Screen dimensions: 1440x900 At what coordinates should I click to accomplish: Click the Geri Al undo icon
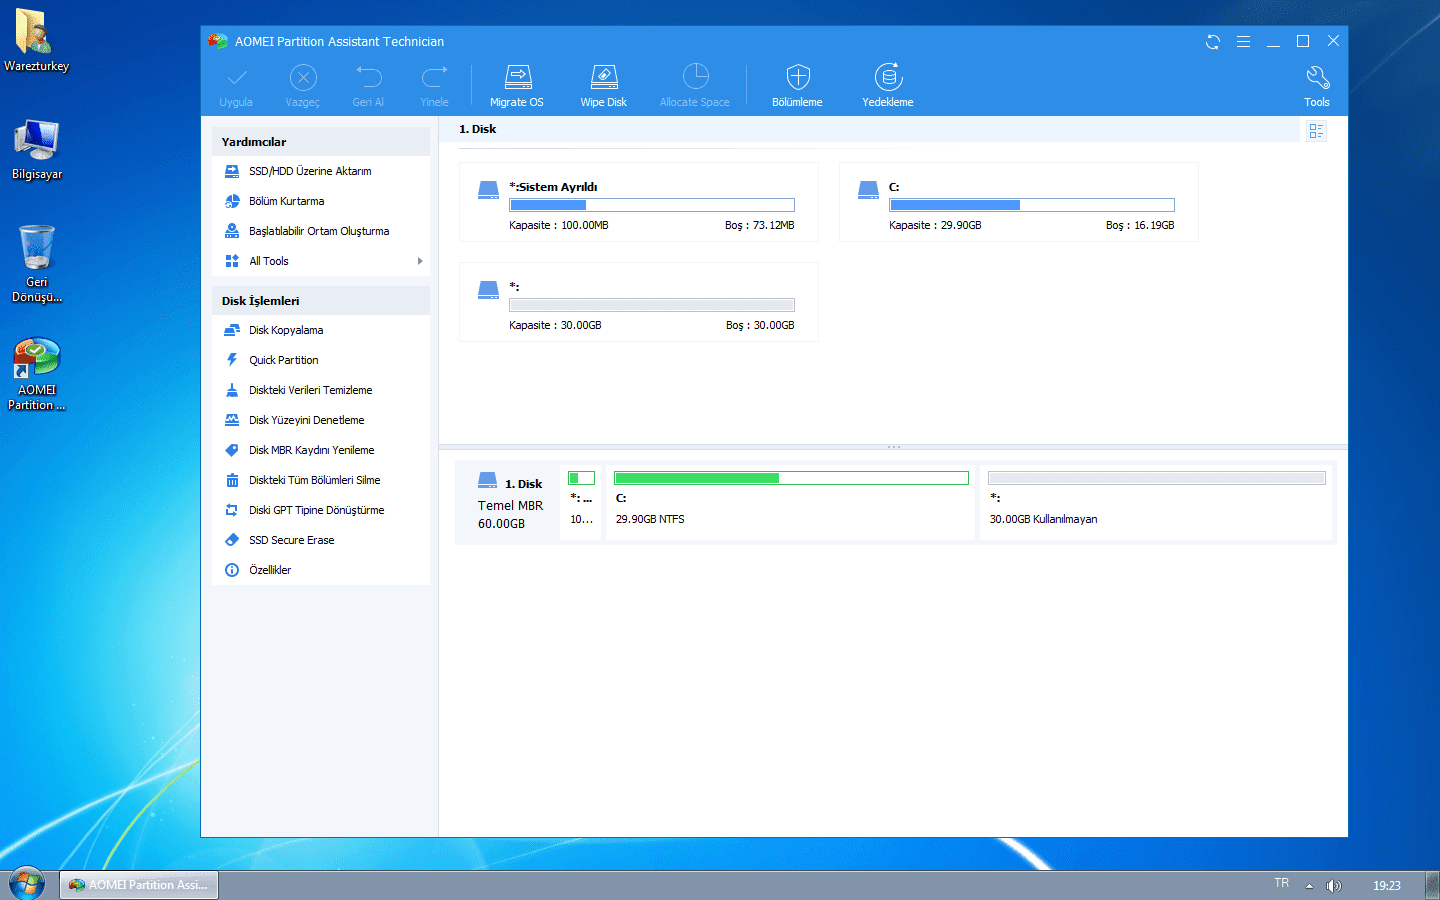369,77
